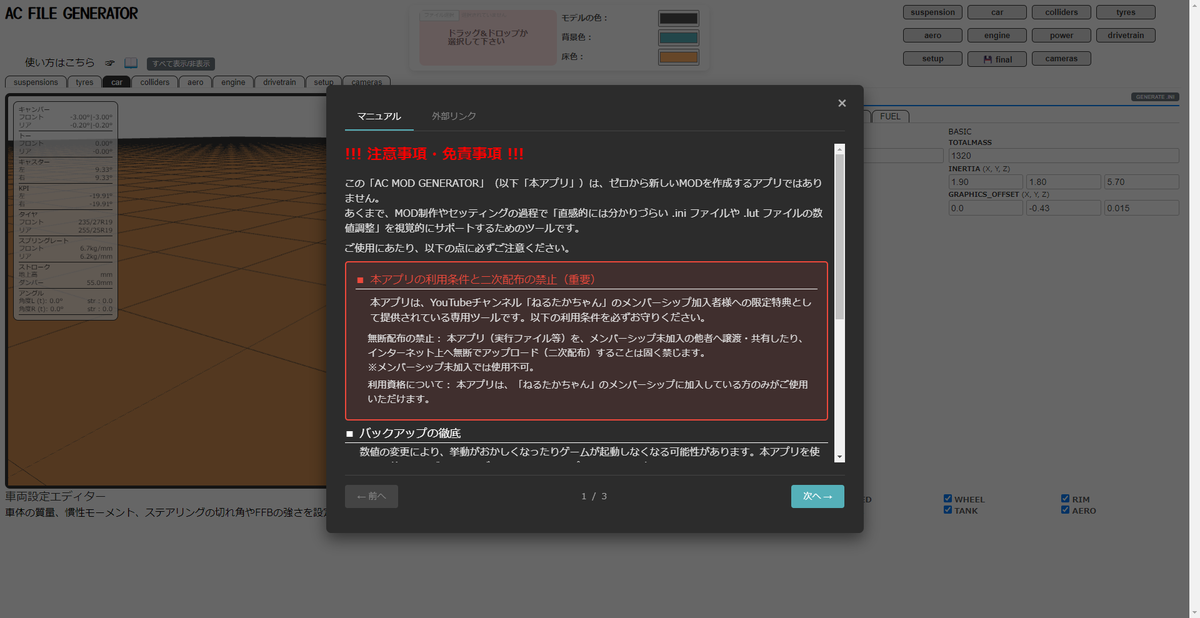Image resolution: width=1200 pixels, height=618 pixels.
Task: Open the colliders section from the top-right buttons
Action: click(x=1061, y=11)
